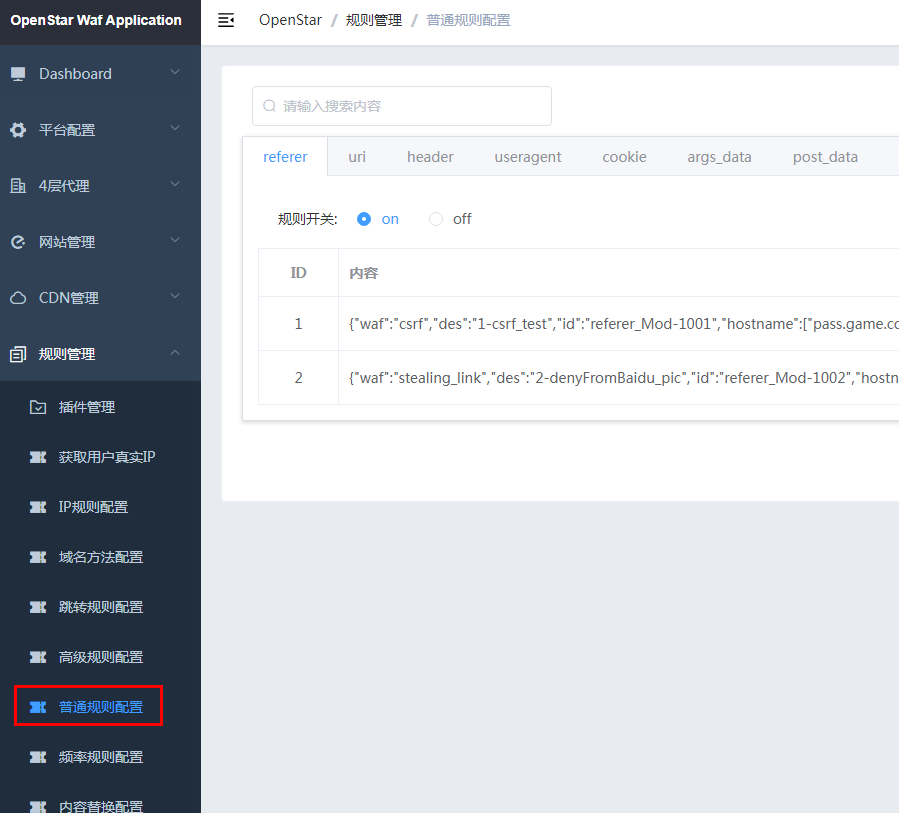Image resolution: width=899 pixels, height=813 pixels.
Task: Click the ID column header
Action: pos(298,273)
